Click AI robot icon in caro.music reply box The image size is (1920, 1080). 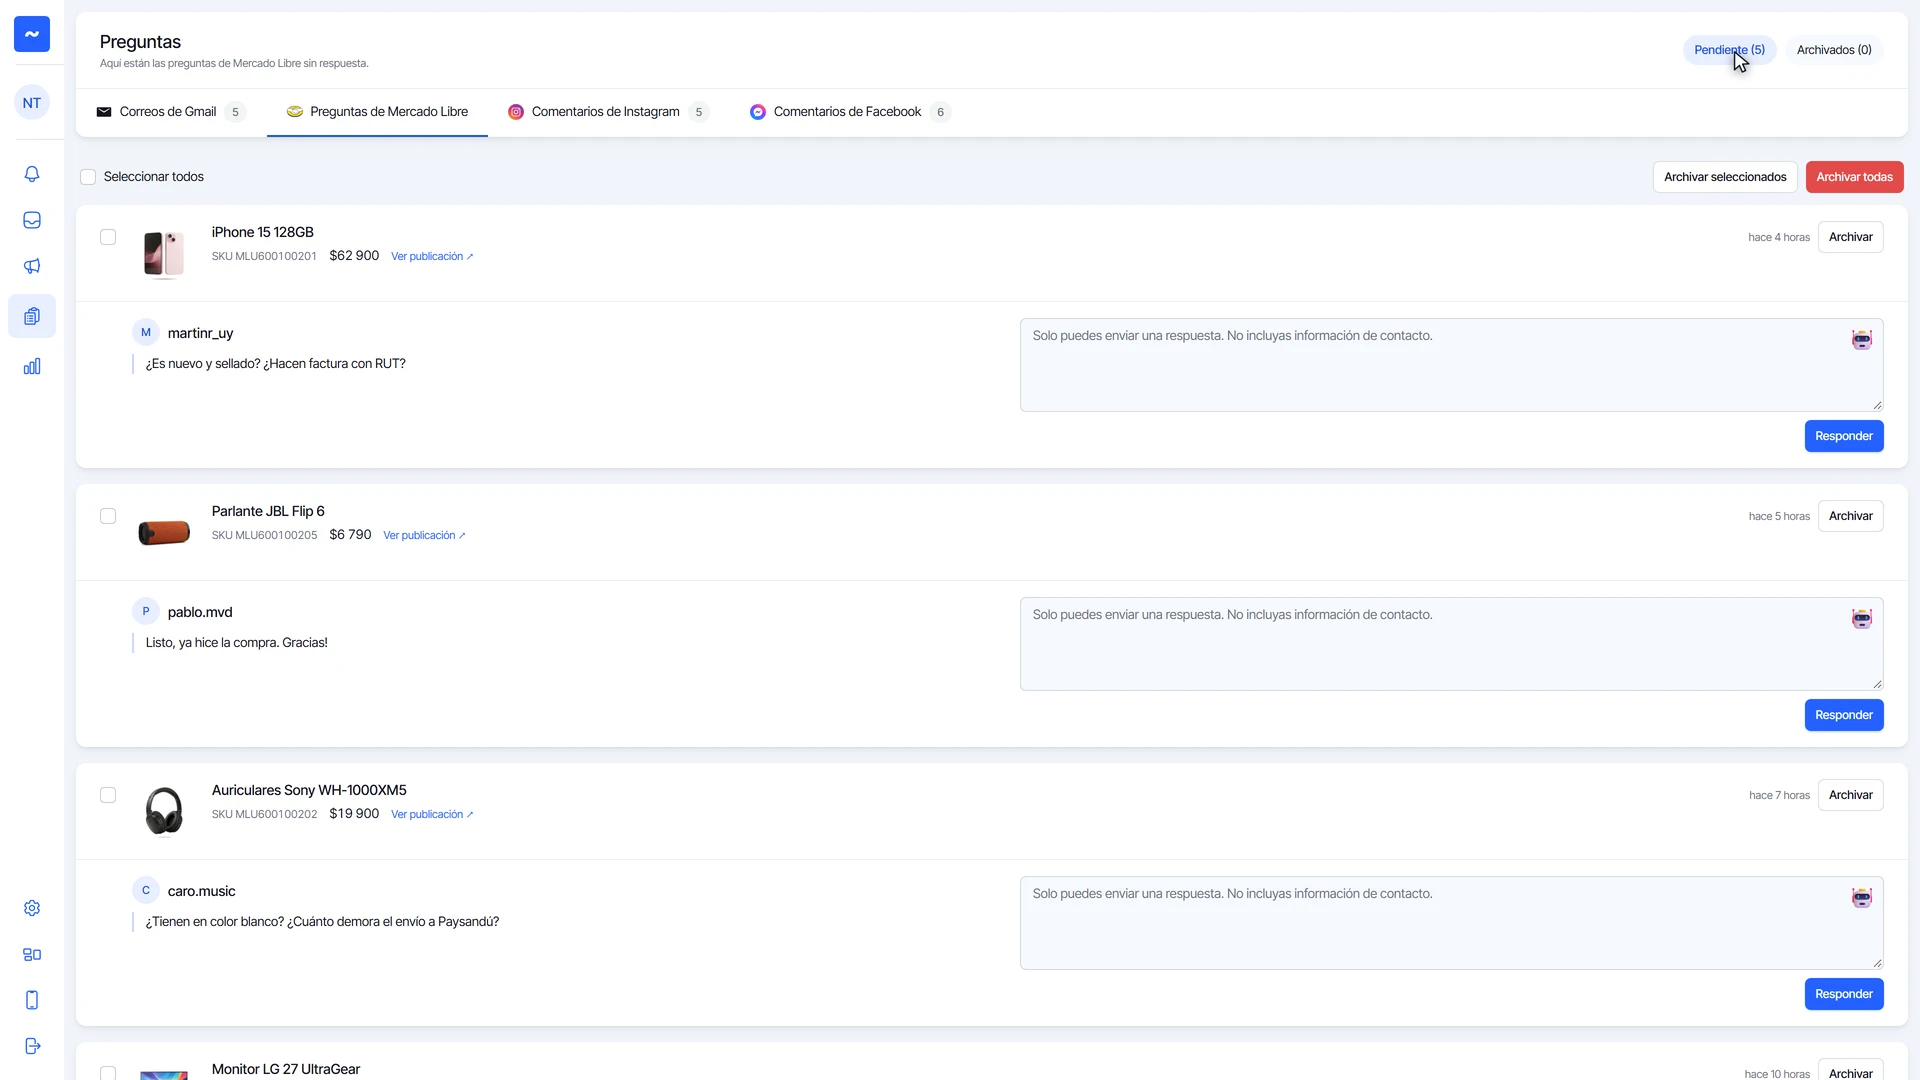coord(1861,898)
